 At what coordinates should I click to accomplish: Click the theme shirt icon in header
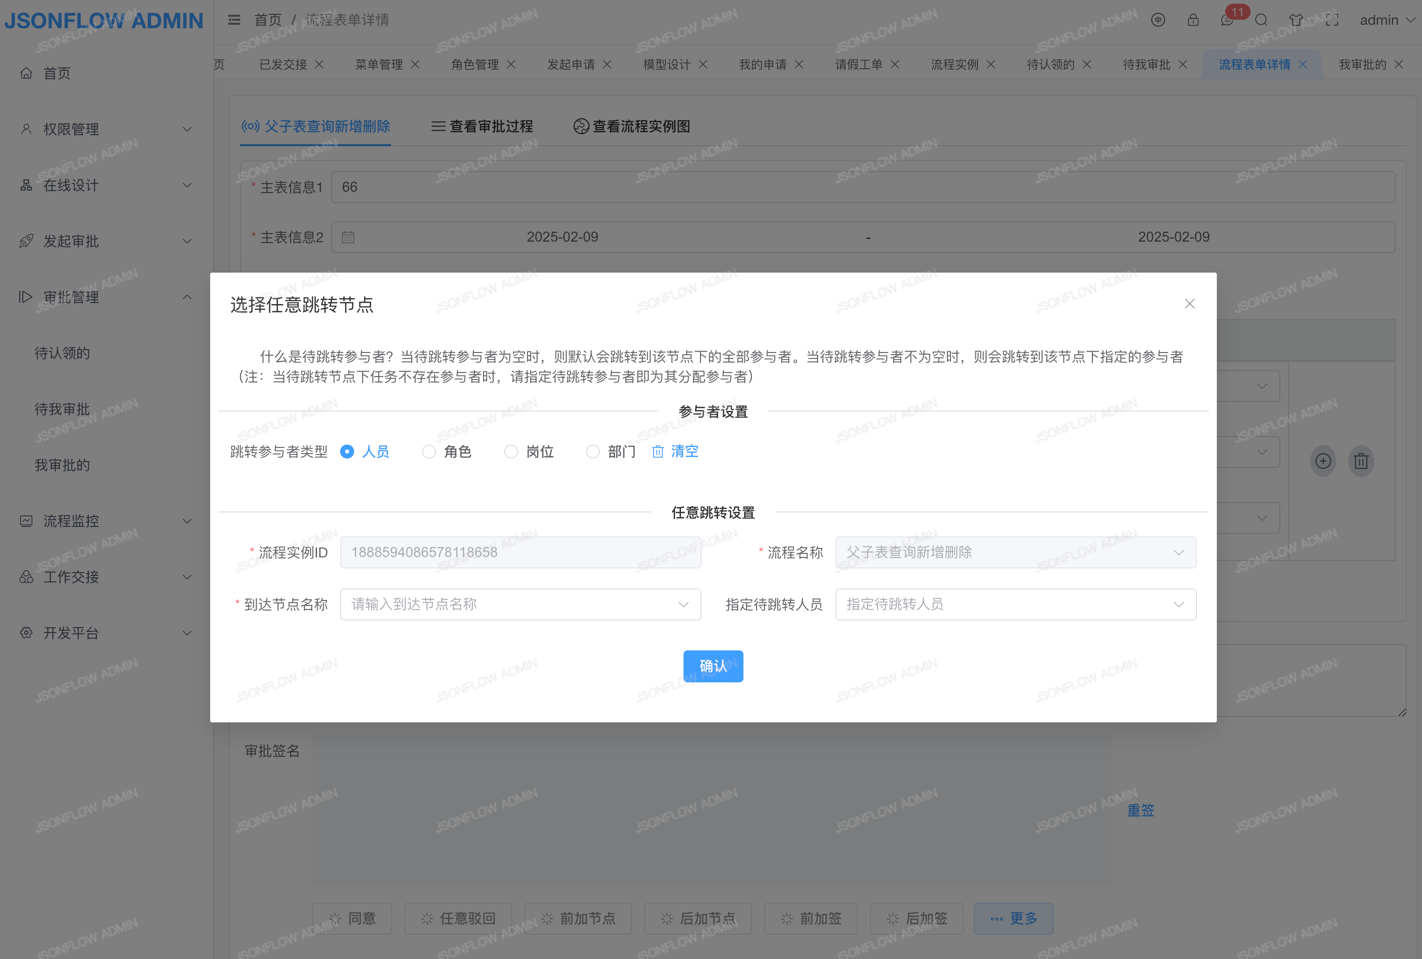pos(1296,20)
